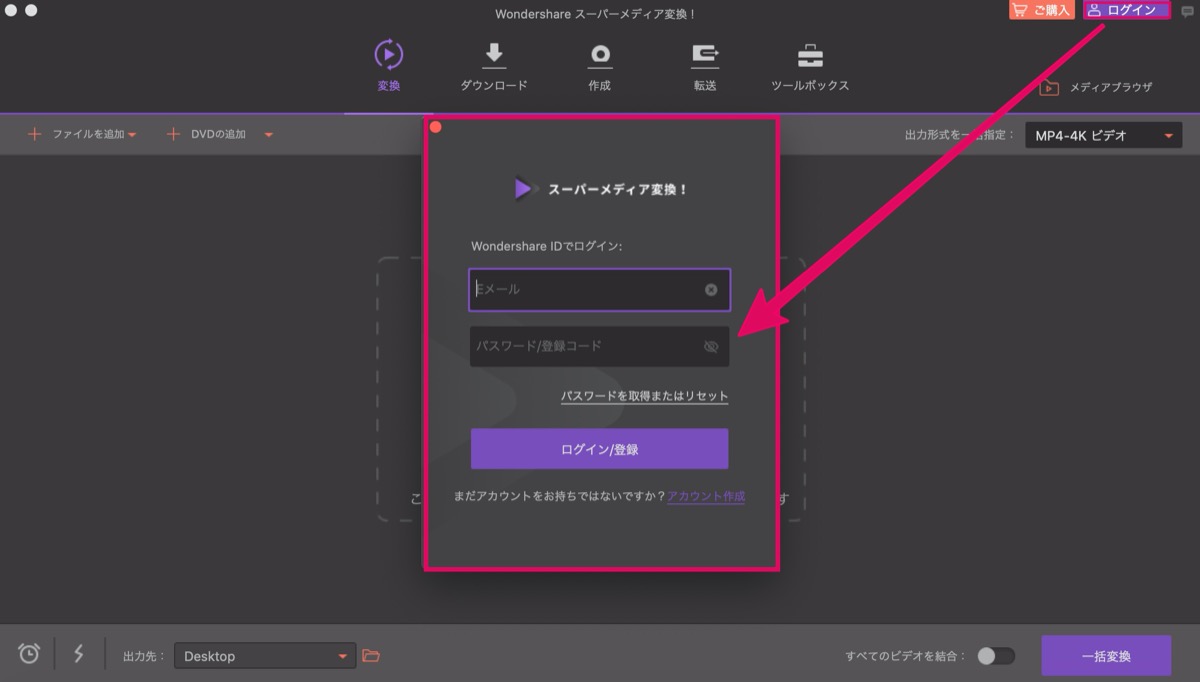Expand the ファイルを追加 dropdown arrow
Screen dimensions: 1200x682
[x=132, y=135]
